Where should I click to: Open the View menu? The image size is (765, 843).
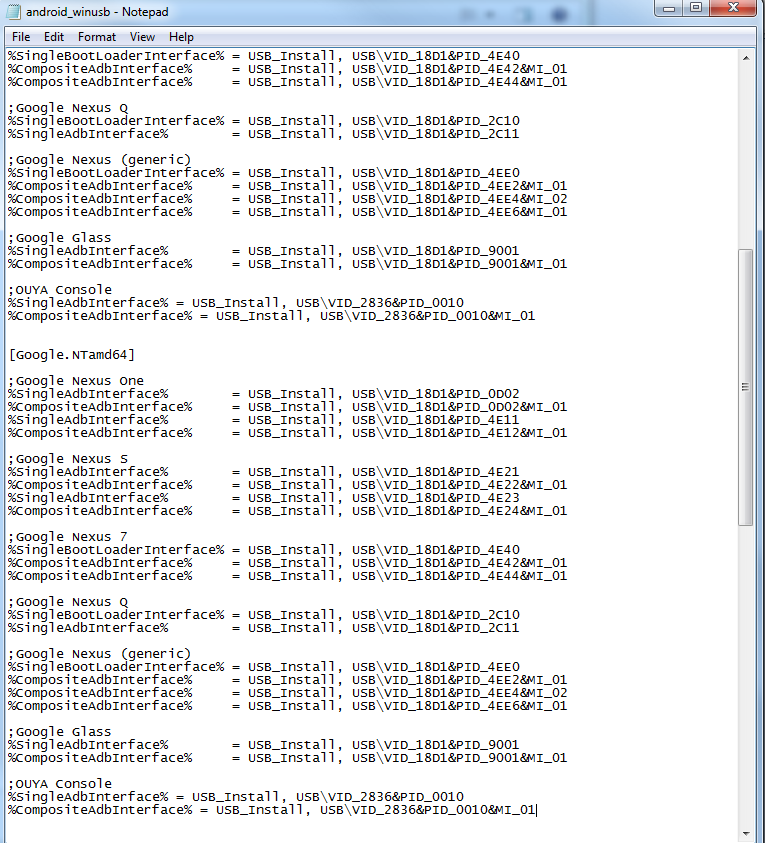tap(142, 37)
